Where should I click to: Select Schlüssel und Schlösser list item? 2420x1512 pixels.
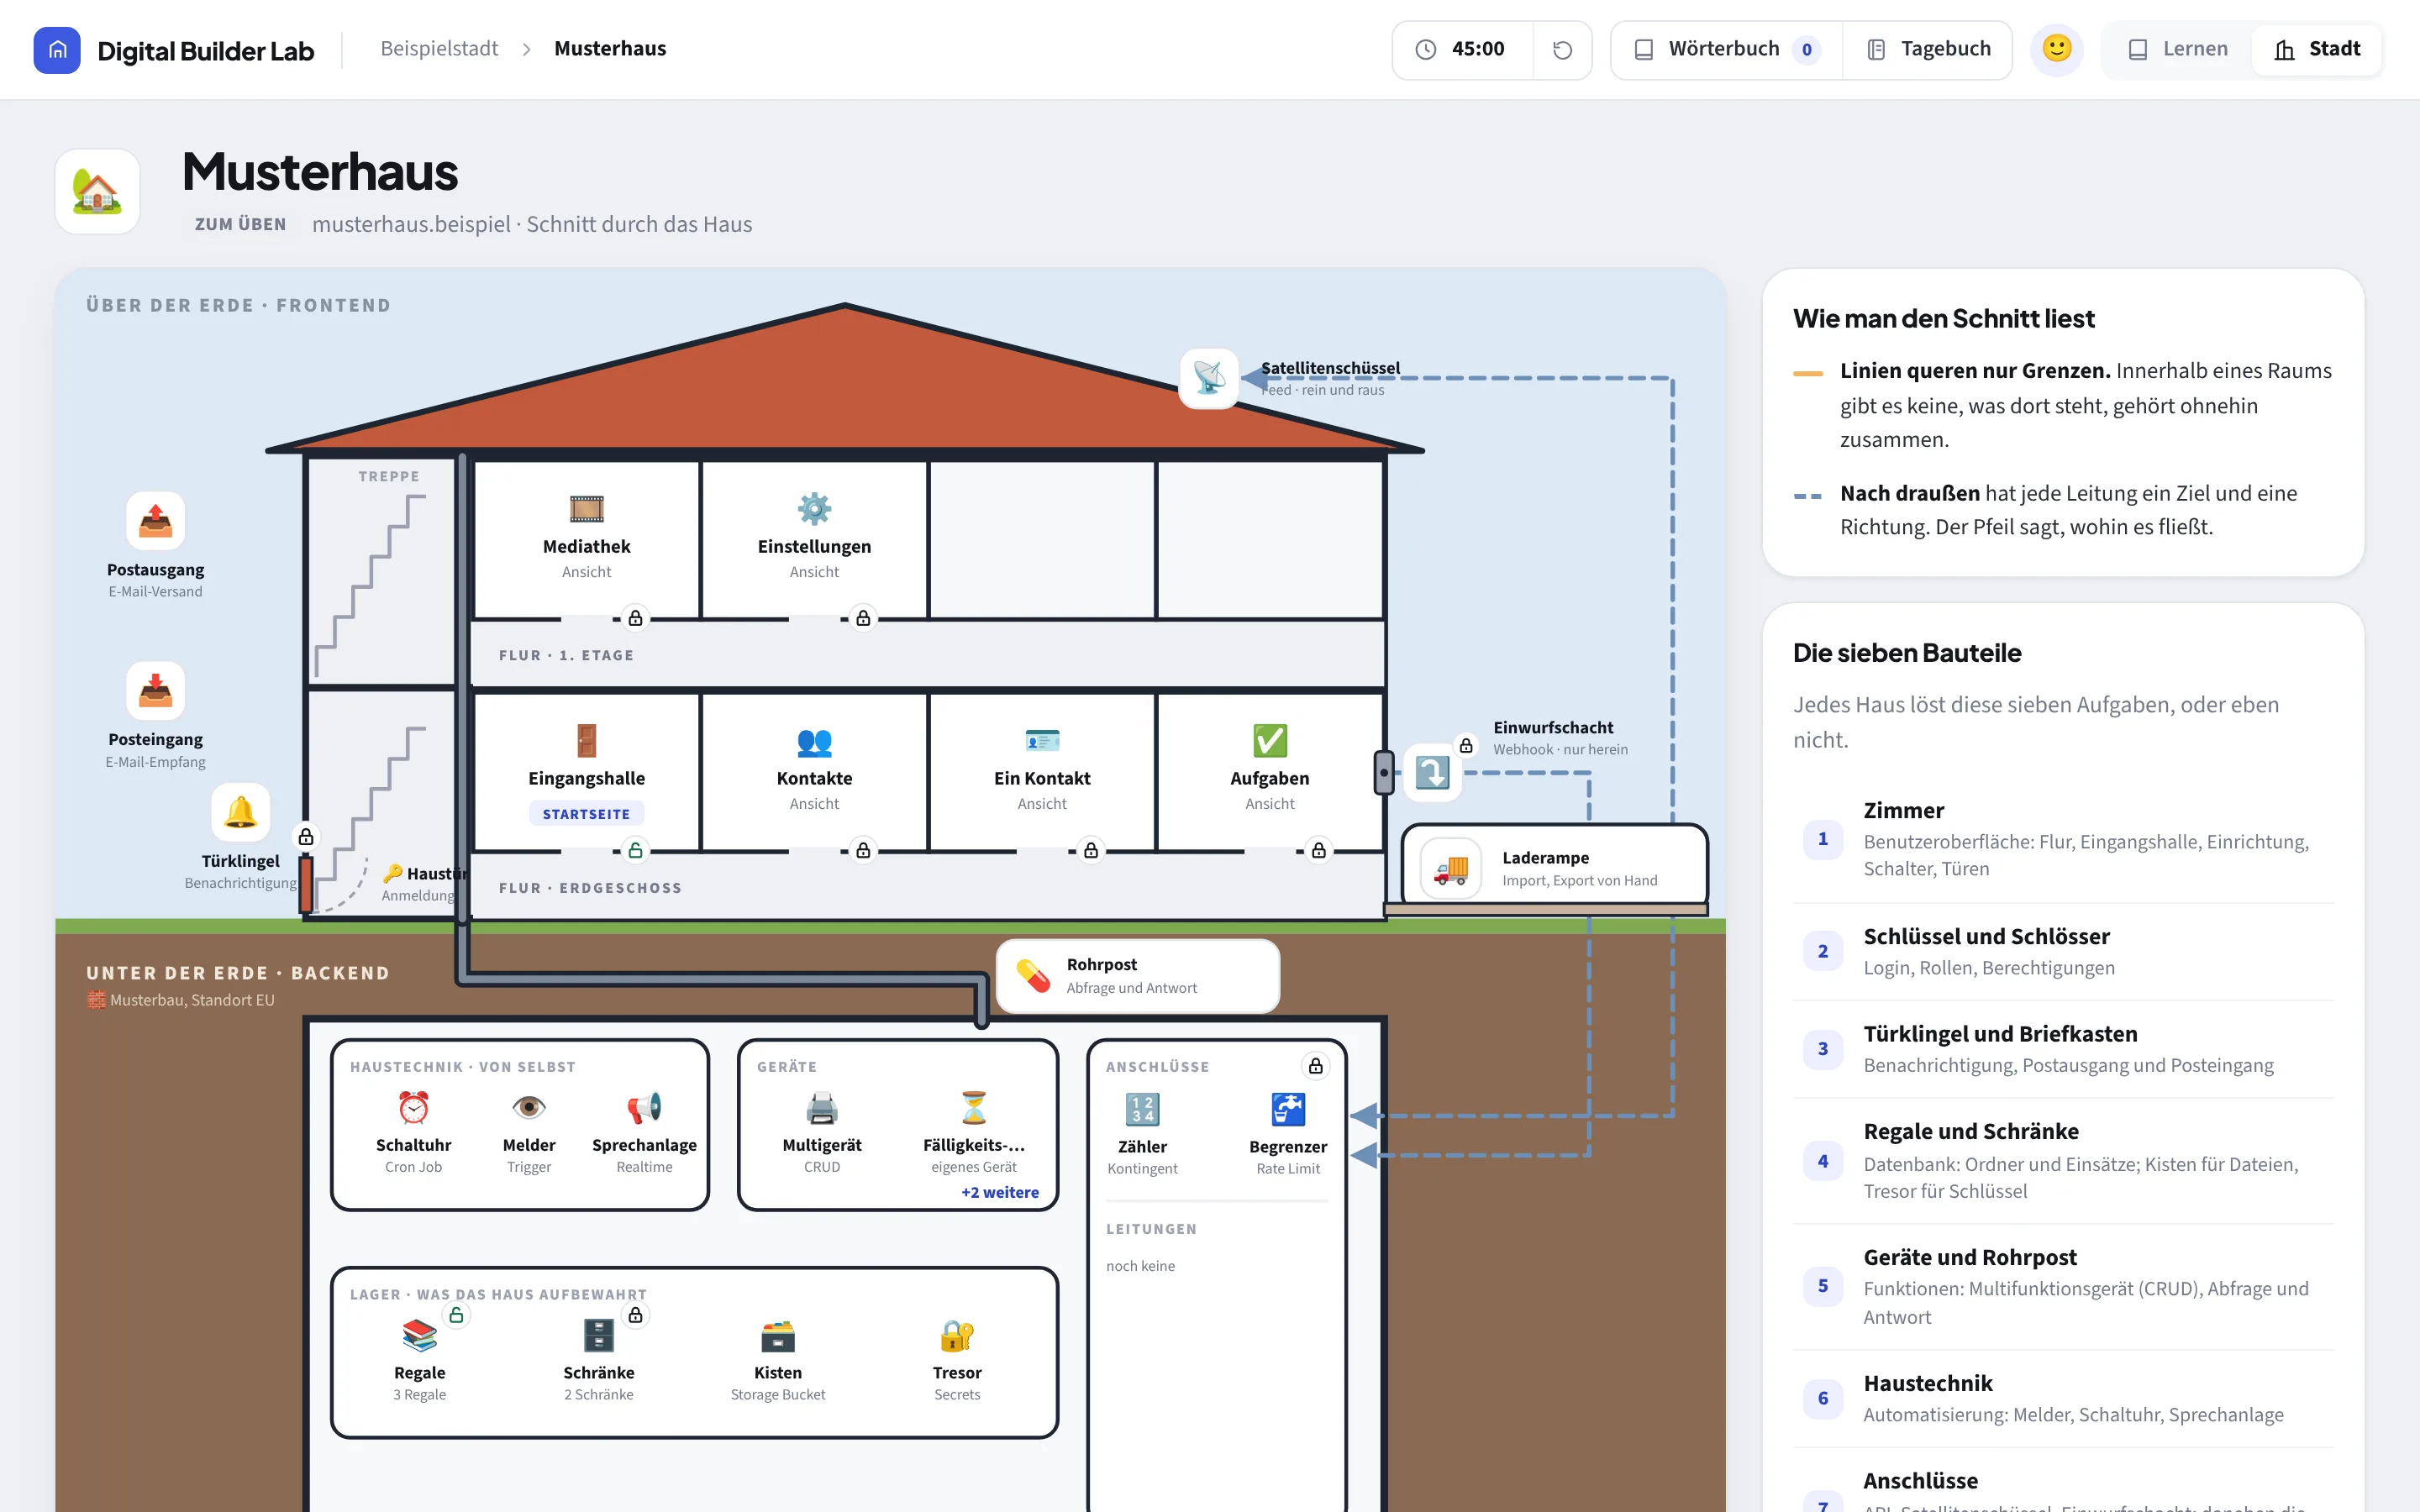point(2063,951)
